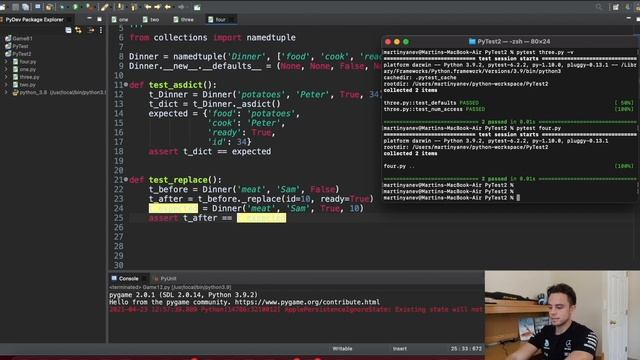
Task: Click the Debug toolbar icon
Action: point(62,7)
